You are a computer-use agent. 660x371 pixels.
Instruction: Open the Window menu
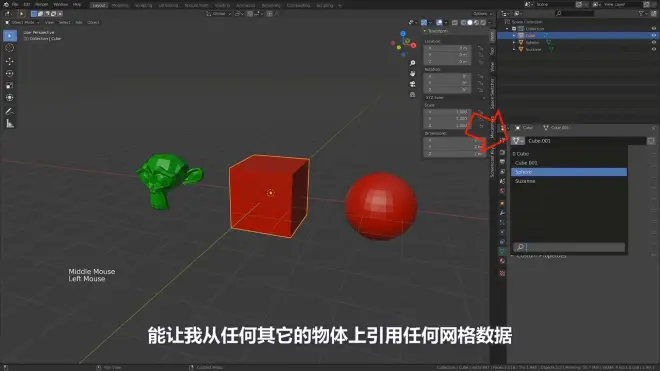point(61,5)
